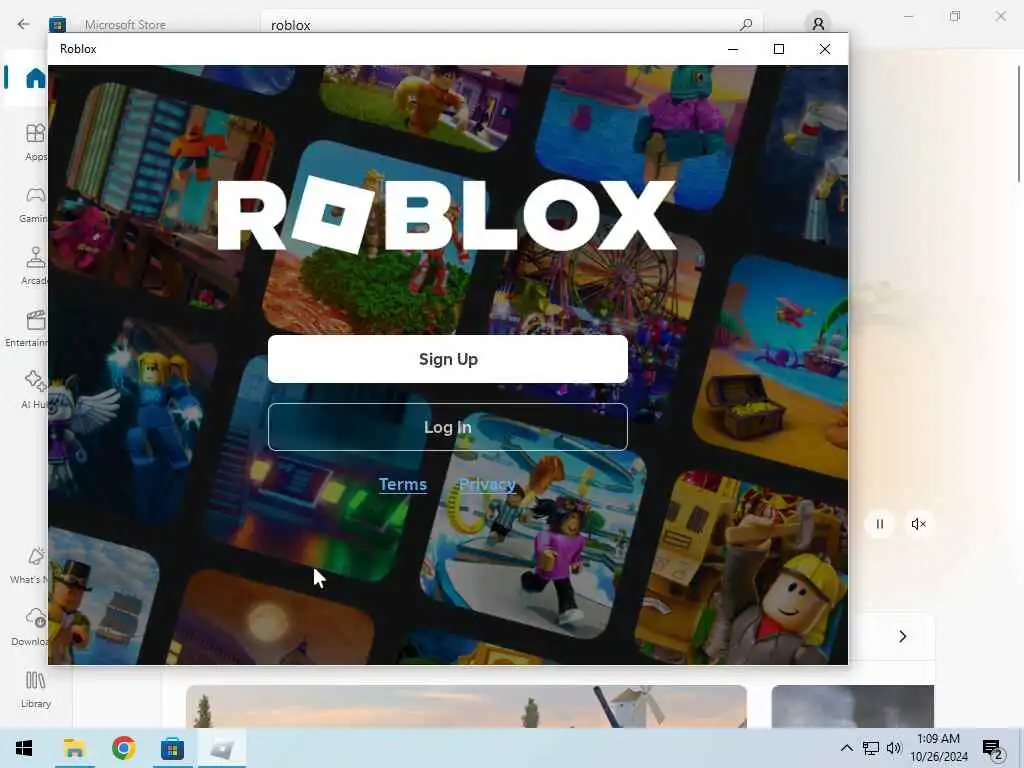
Task: Open the Privacy link
Action: tap(487, 485)
